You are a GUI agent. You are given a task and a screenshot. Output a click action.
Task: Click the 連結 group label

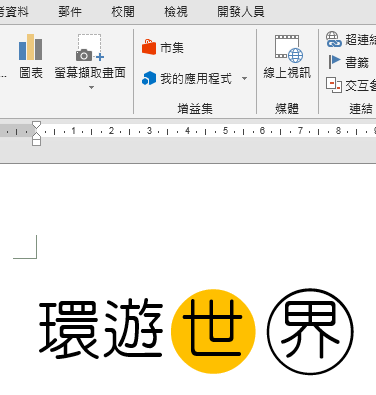coord(361,109)
